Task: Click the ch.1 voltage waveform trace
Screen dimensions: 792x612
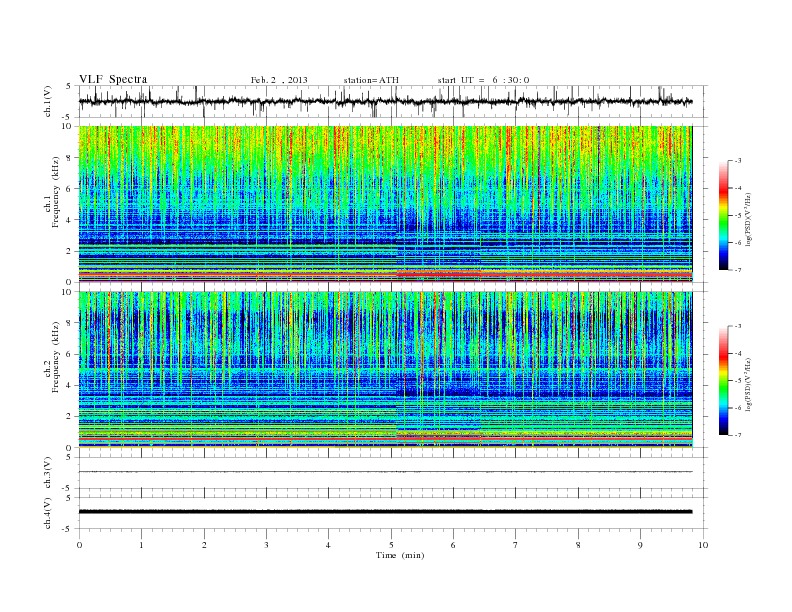Action: tap(385, 101)
